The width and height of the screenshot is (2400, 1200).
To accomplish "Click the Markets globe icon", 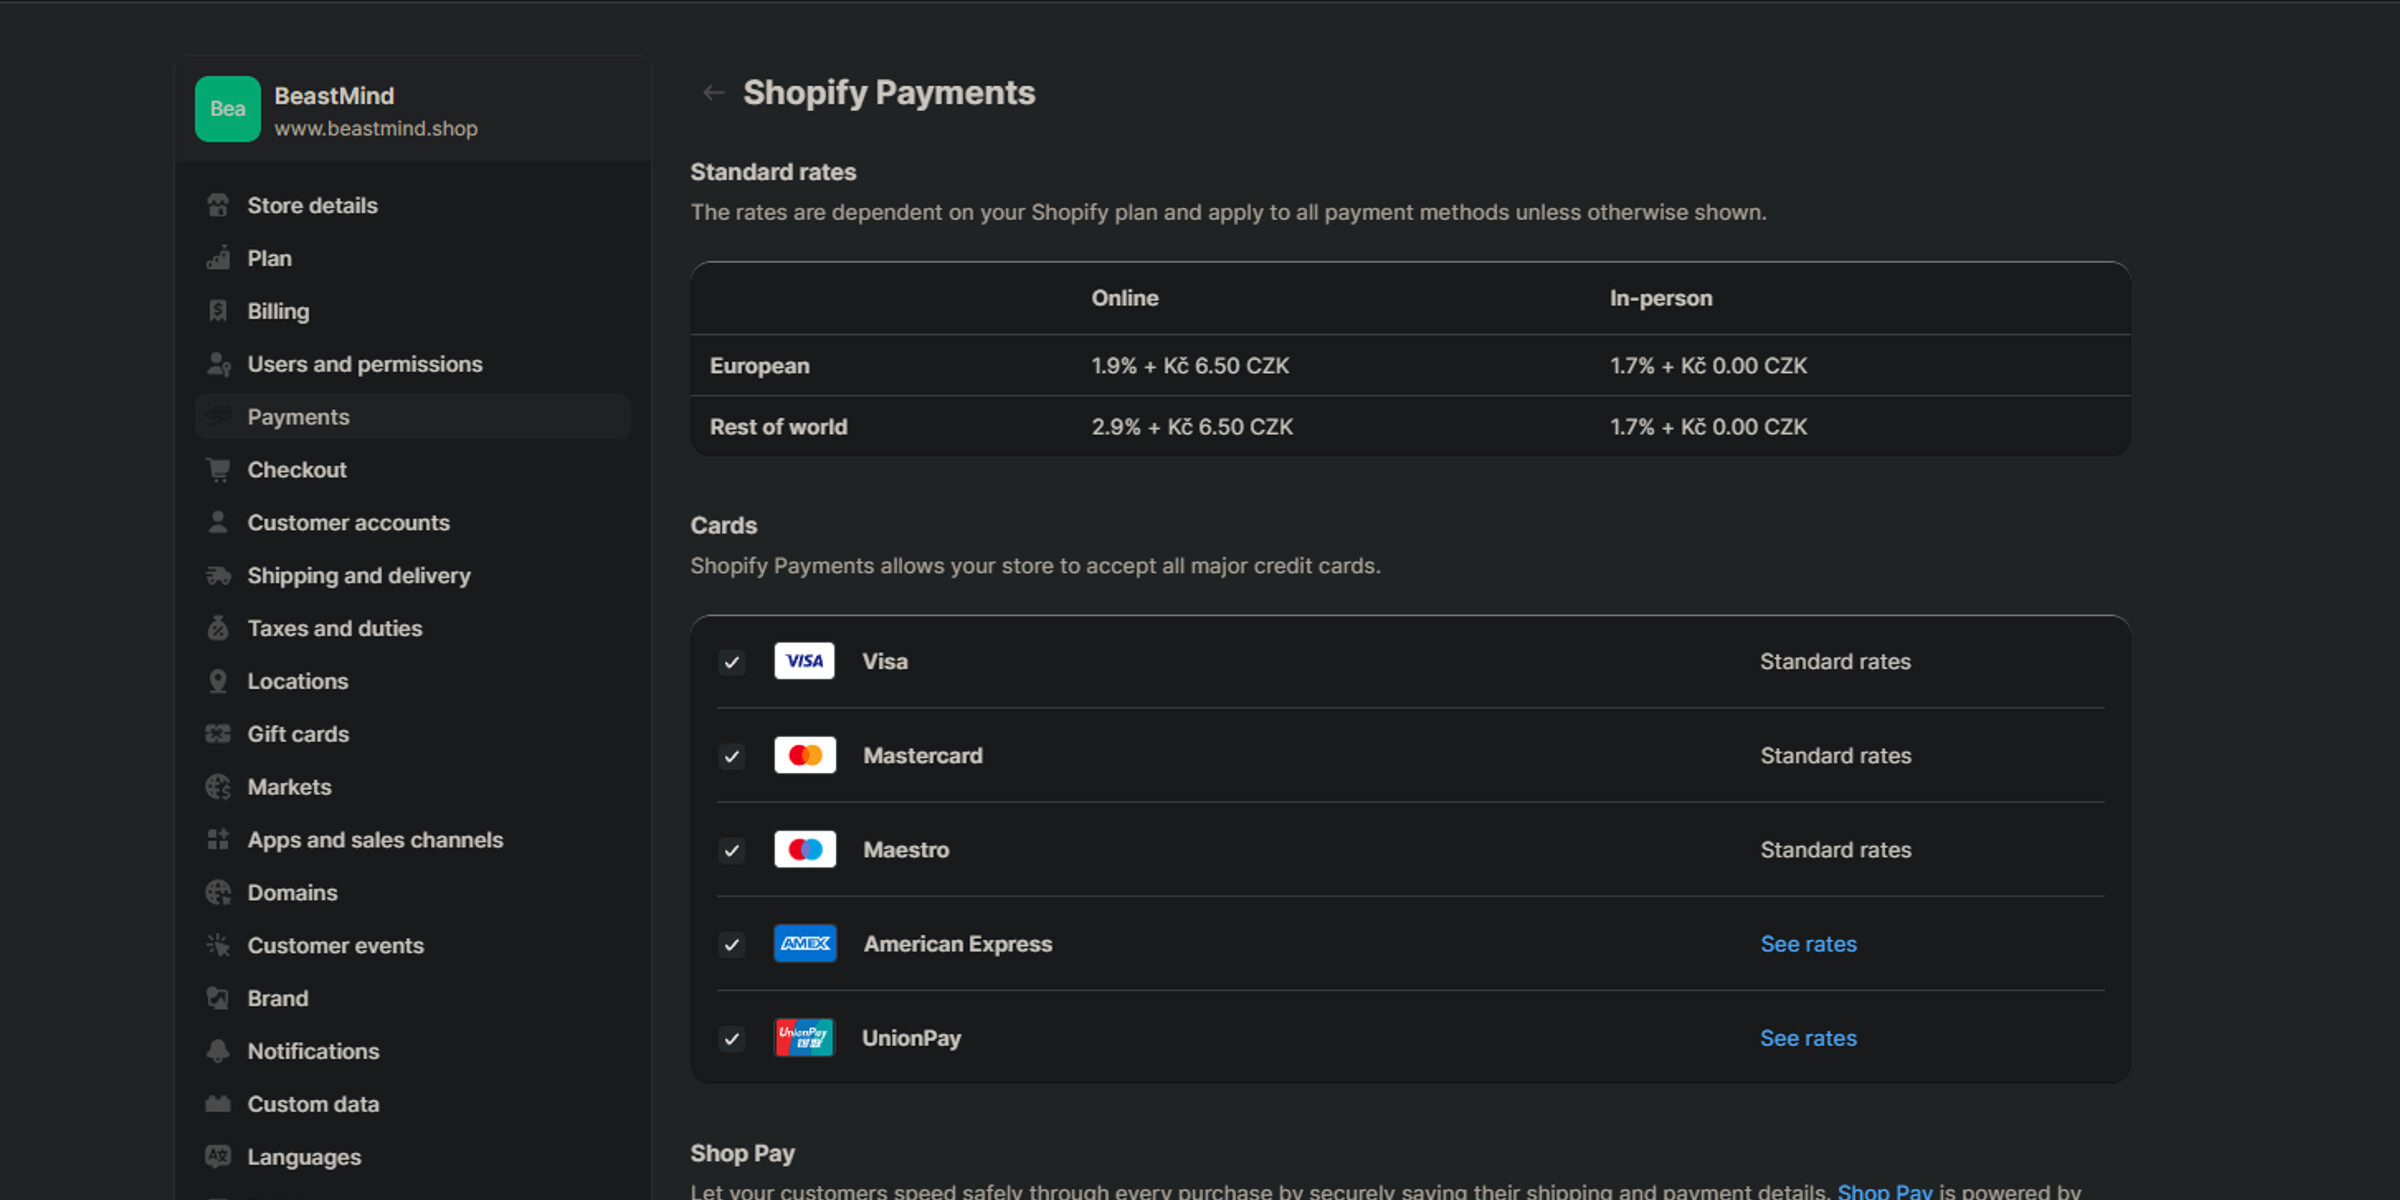I will [x=218, y=787].
